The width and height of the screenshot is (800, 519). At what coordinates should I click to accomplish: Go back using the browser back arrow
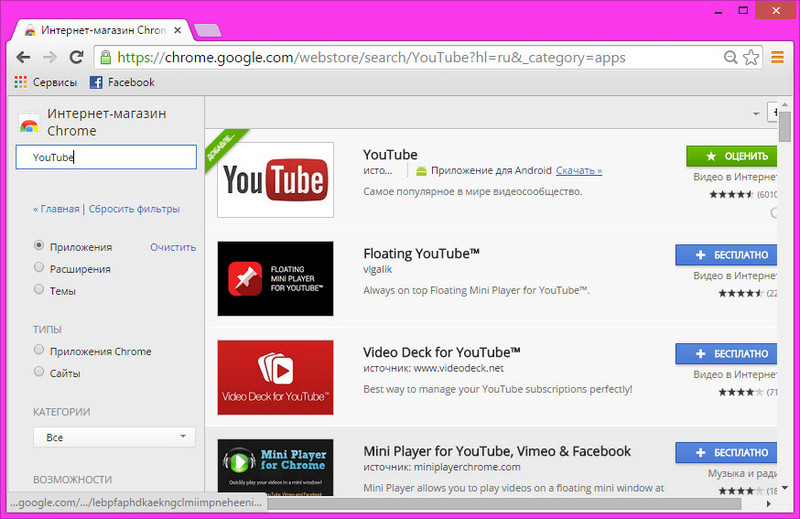click(x=23, y=57)
